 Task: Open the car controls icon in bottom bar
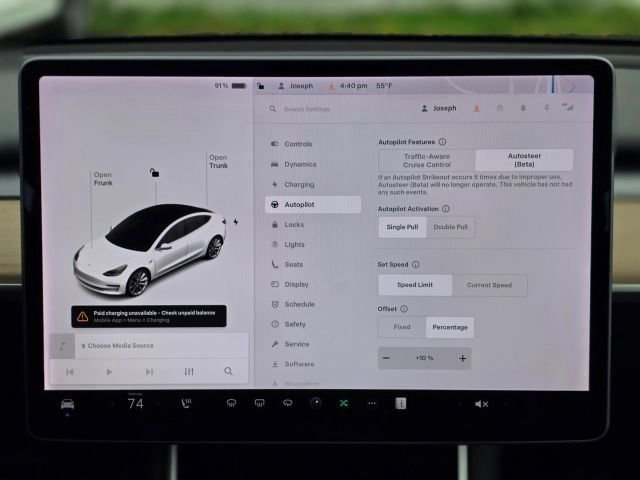click(x=67, y=404)
